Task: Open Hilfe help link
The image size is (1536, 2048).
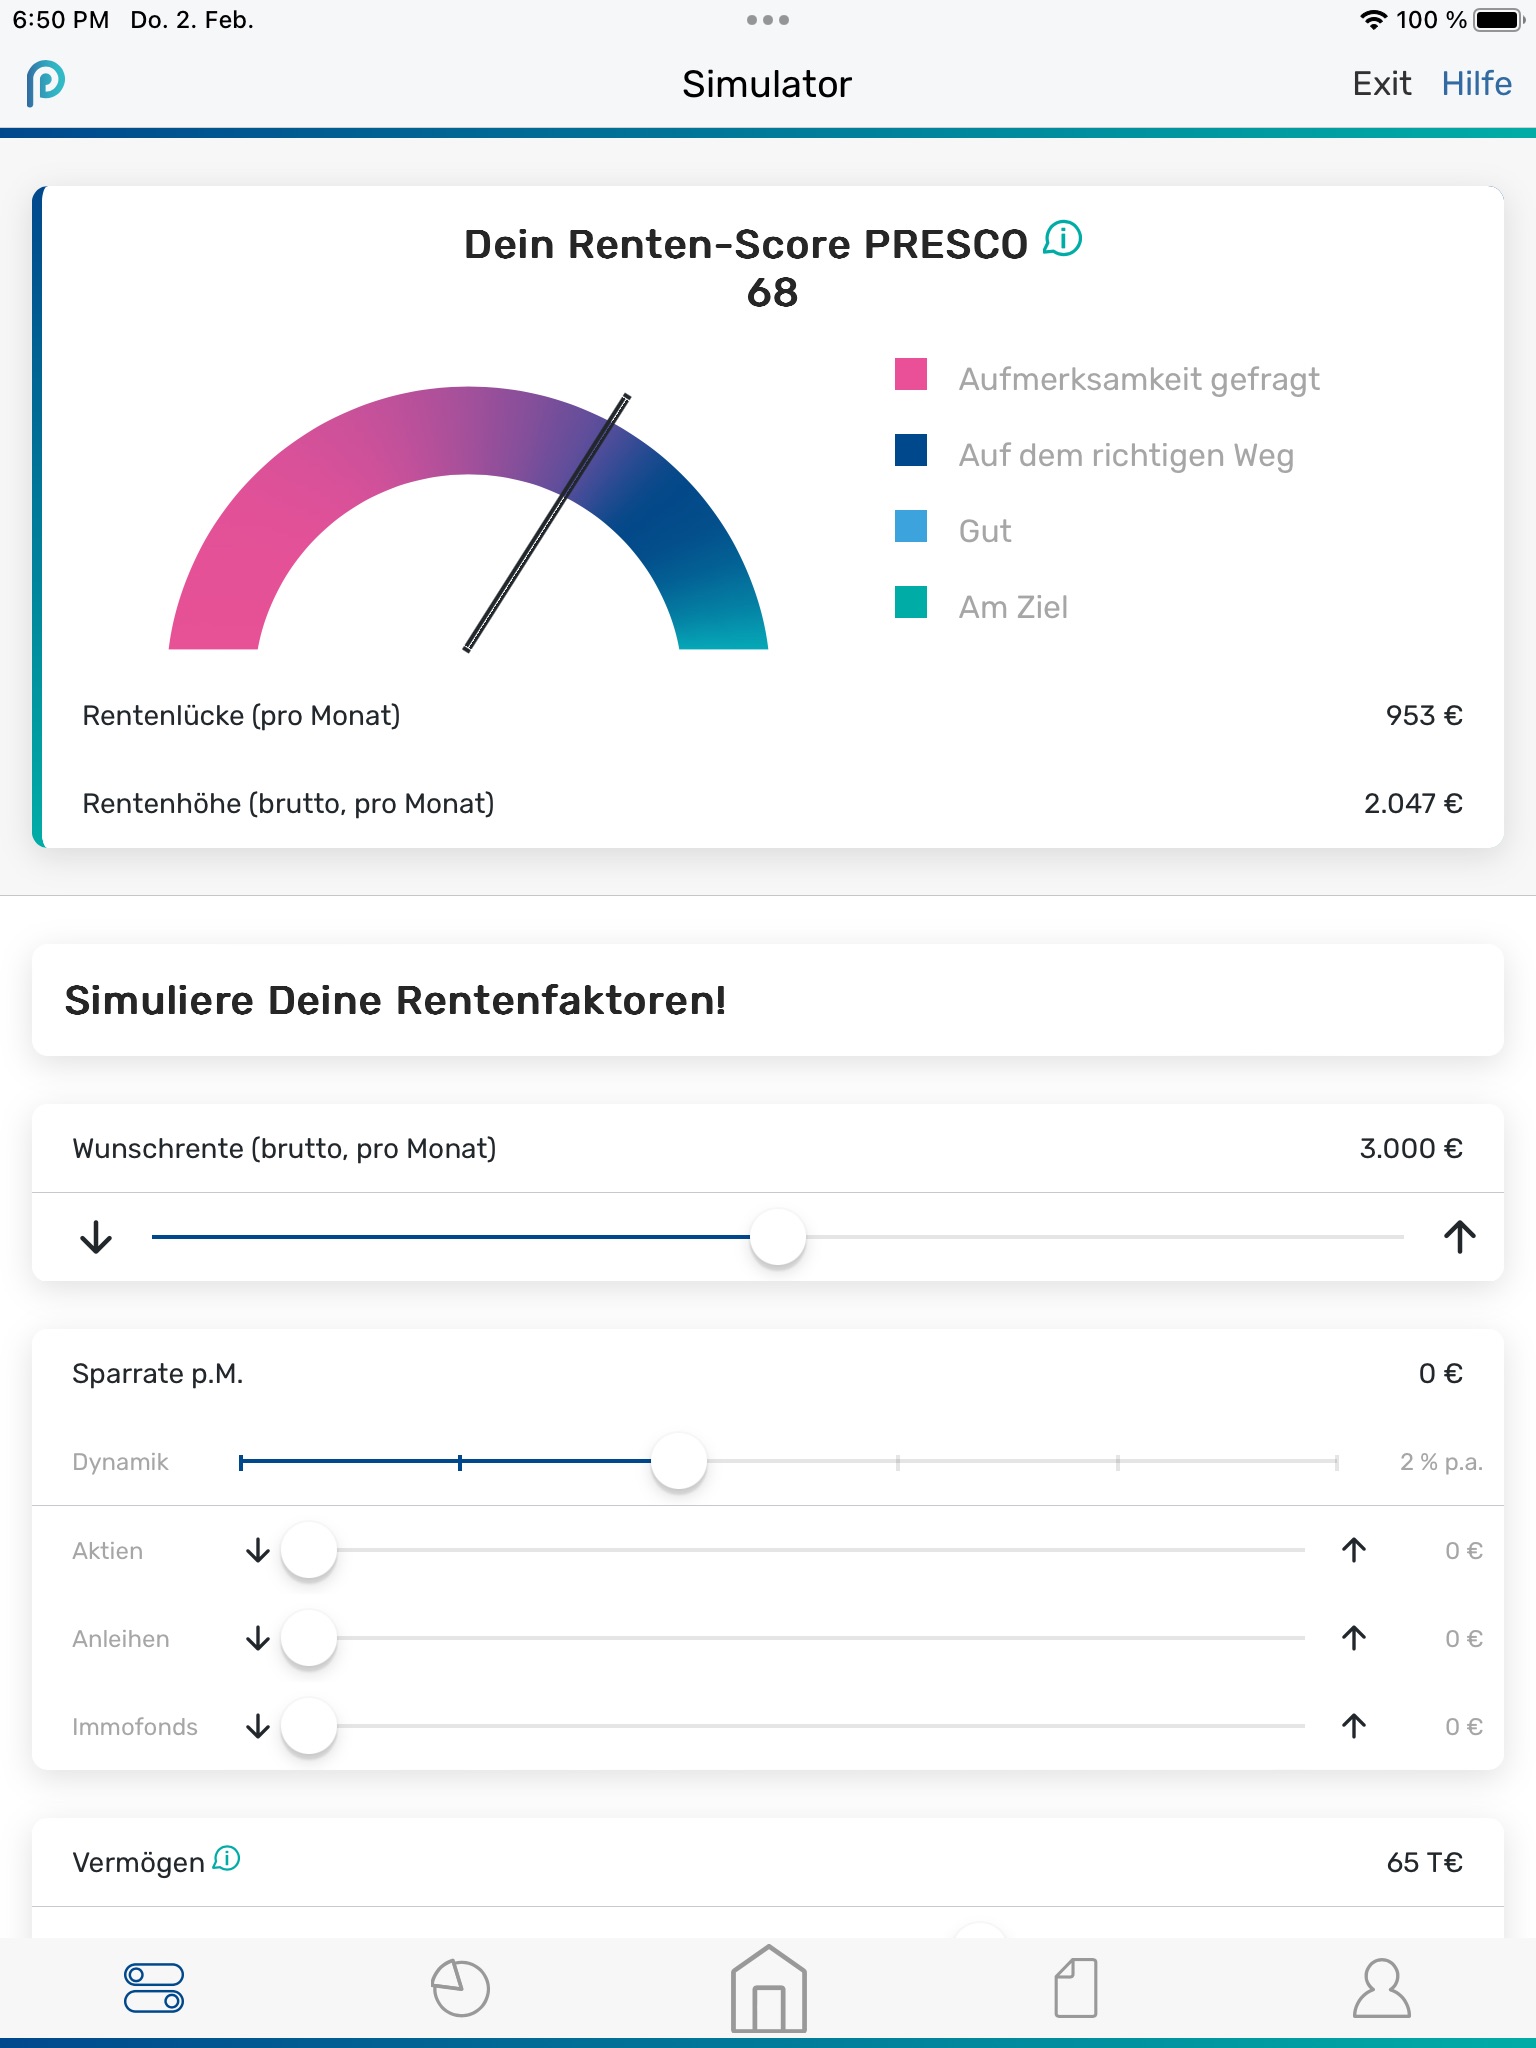Action: (x=1477, y=84)
